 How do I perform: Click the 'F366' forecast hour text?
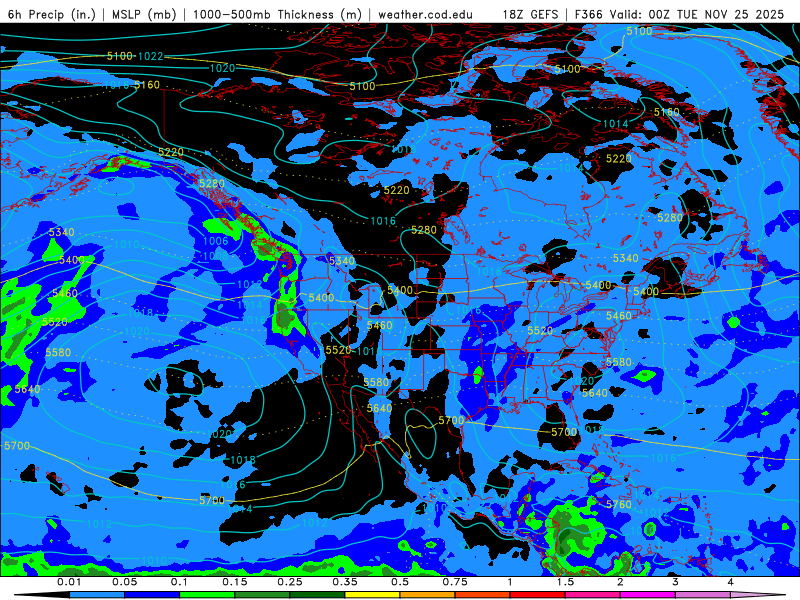pyautogui.click(x=589, y=14)
